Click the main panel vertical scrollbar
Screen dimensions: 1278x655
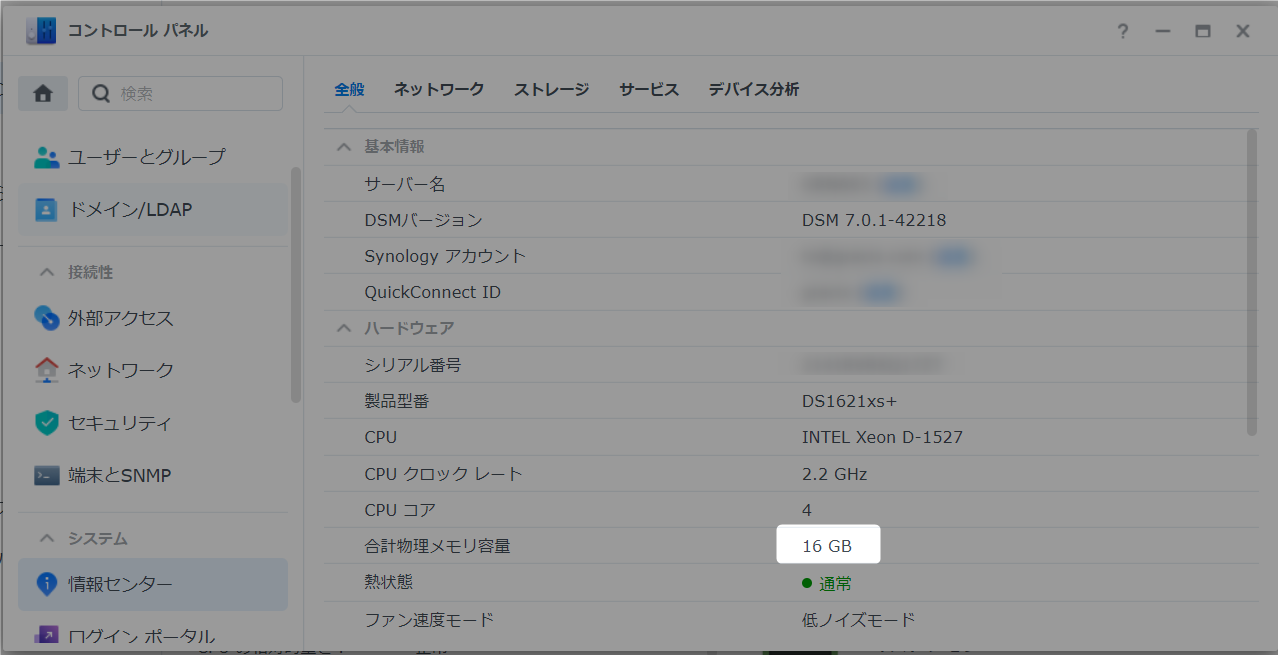pos(1252,283)
